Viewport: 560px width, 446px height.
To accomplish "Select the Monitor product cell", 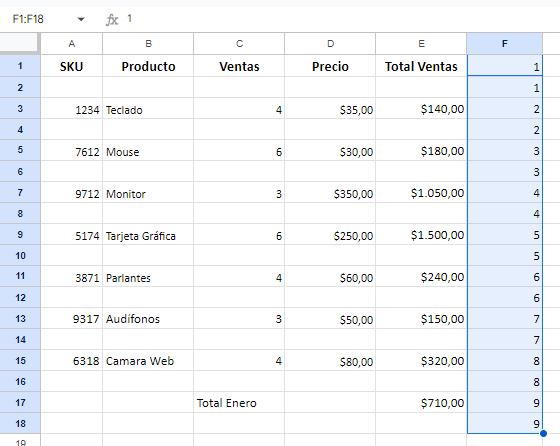I will pyautogui.click(x=148, y=193).
